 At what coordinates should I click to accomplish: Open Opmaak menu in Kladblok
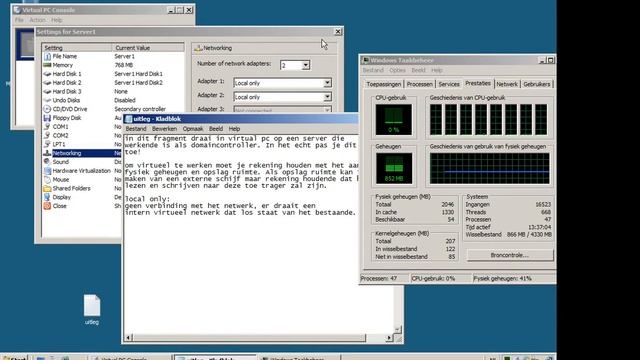(x=193, y=129)
